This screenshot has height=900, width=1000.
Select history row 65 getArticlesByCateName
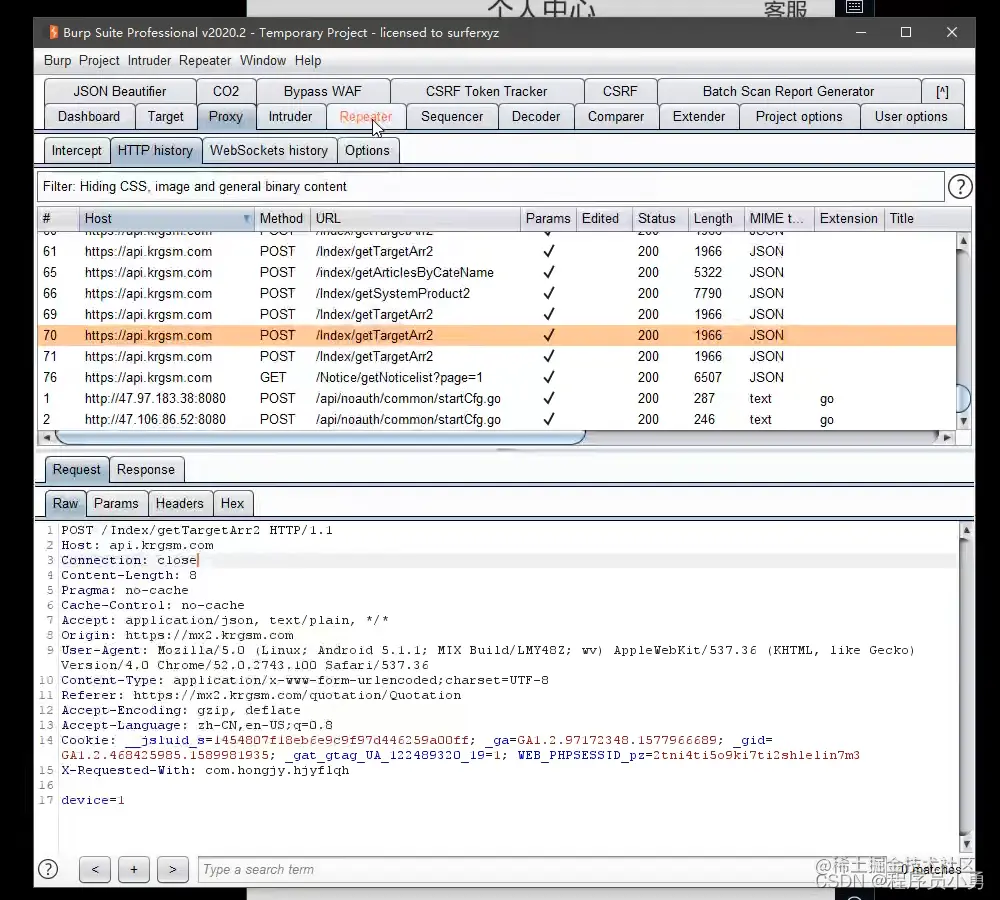click(x=497, y=272)
